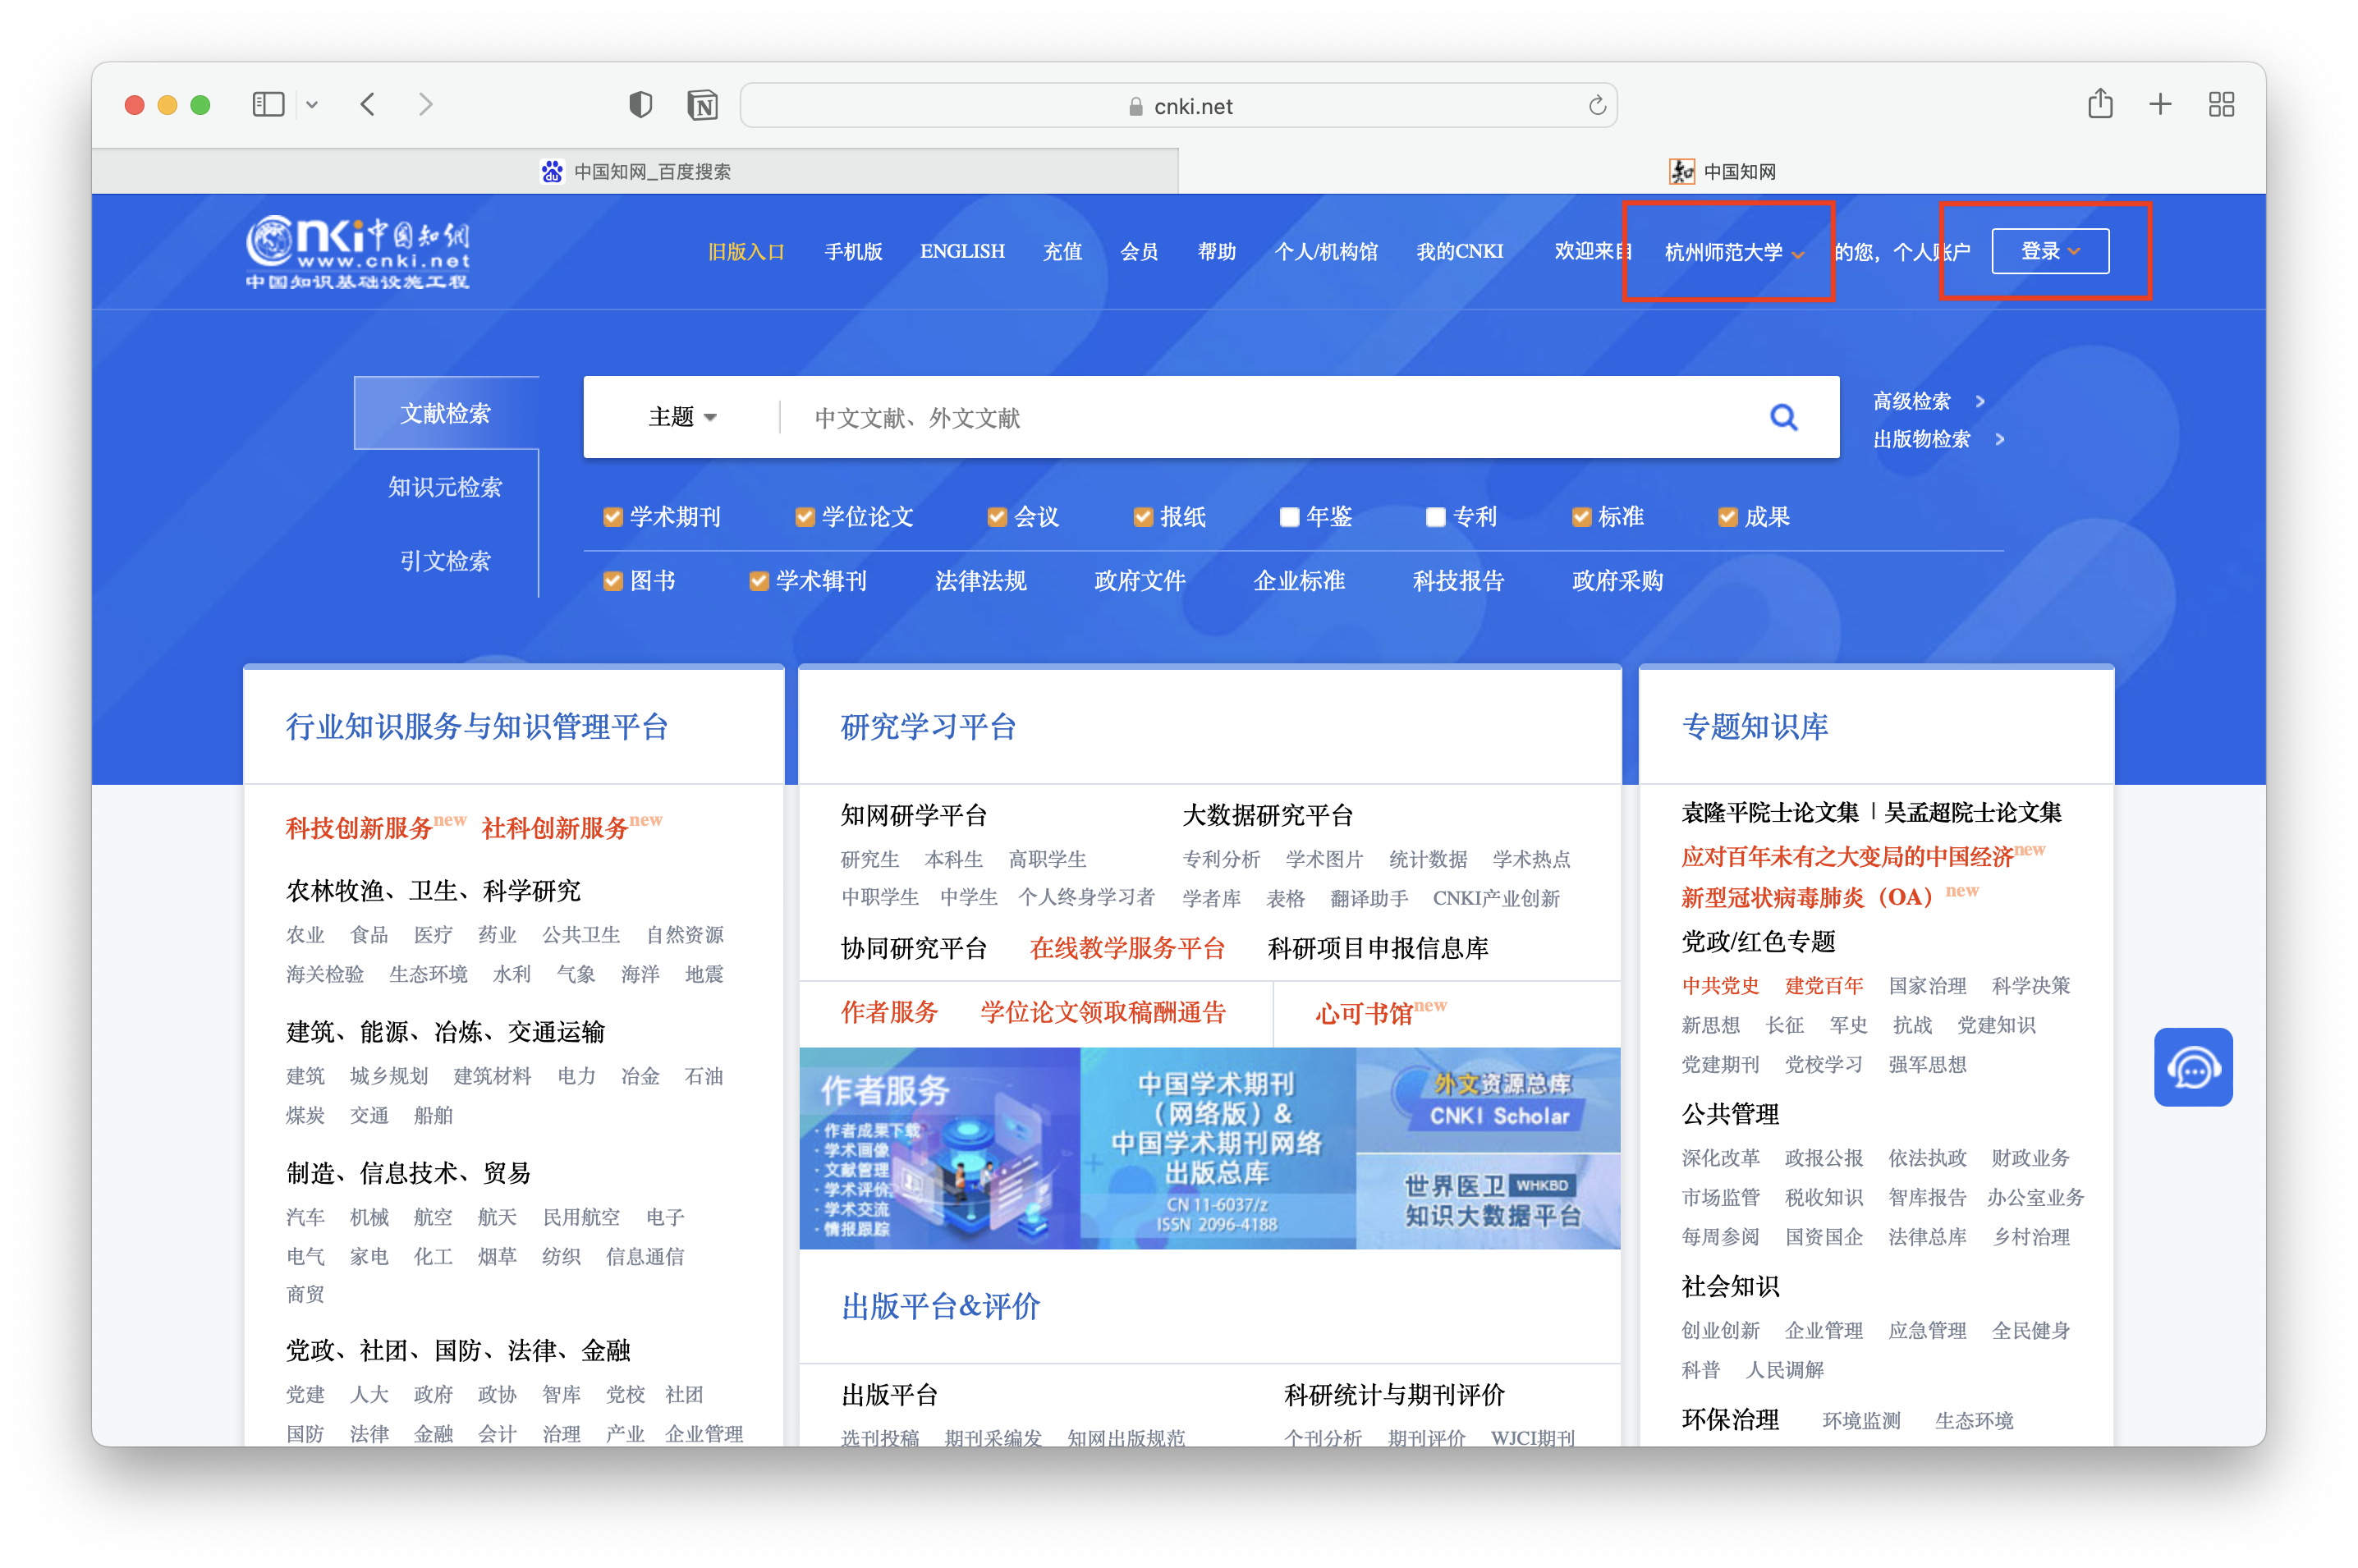
Task: Open a new tab with the plus icon
Action: point(2160,104)
